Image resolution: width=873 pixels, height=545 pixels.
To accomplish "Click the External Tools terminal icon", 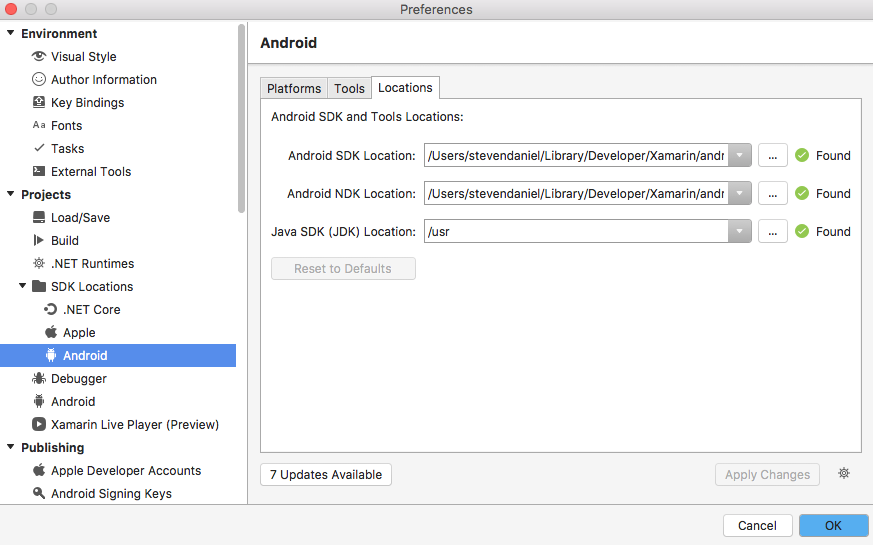I will (x=38, y=171).
